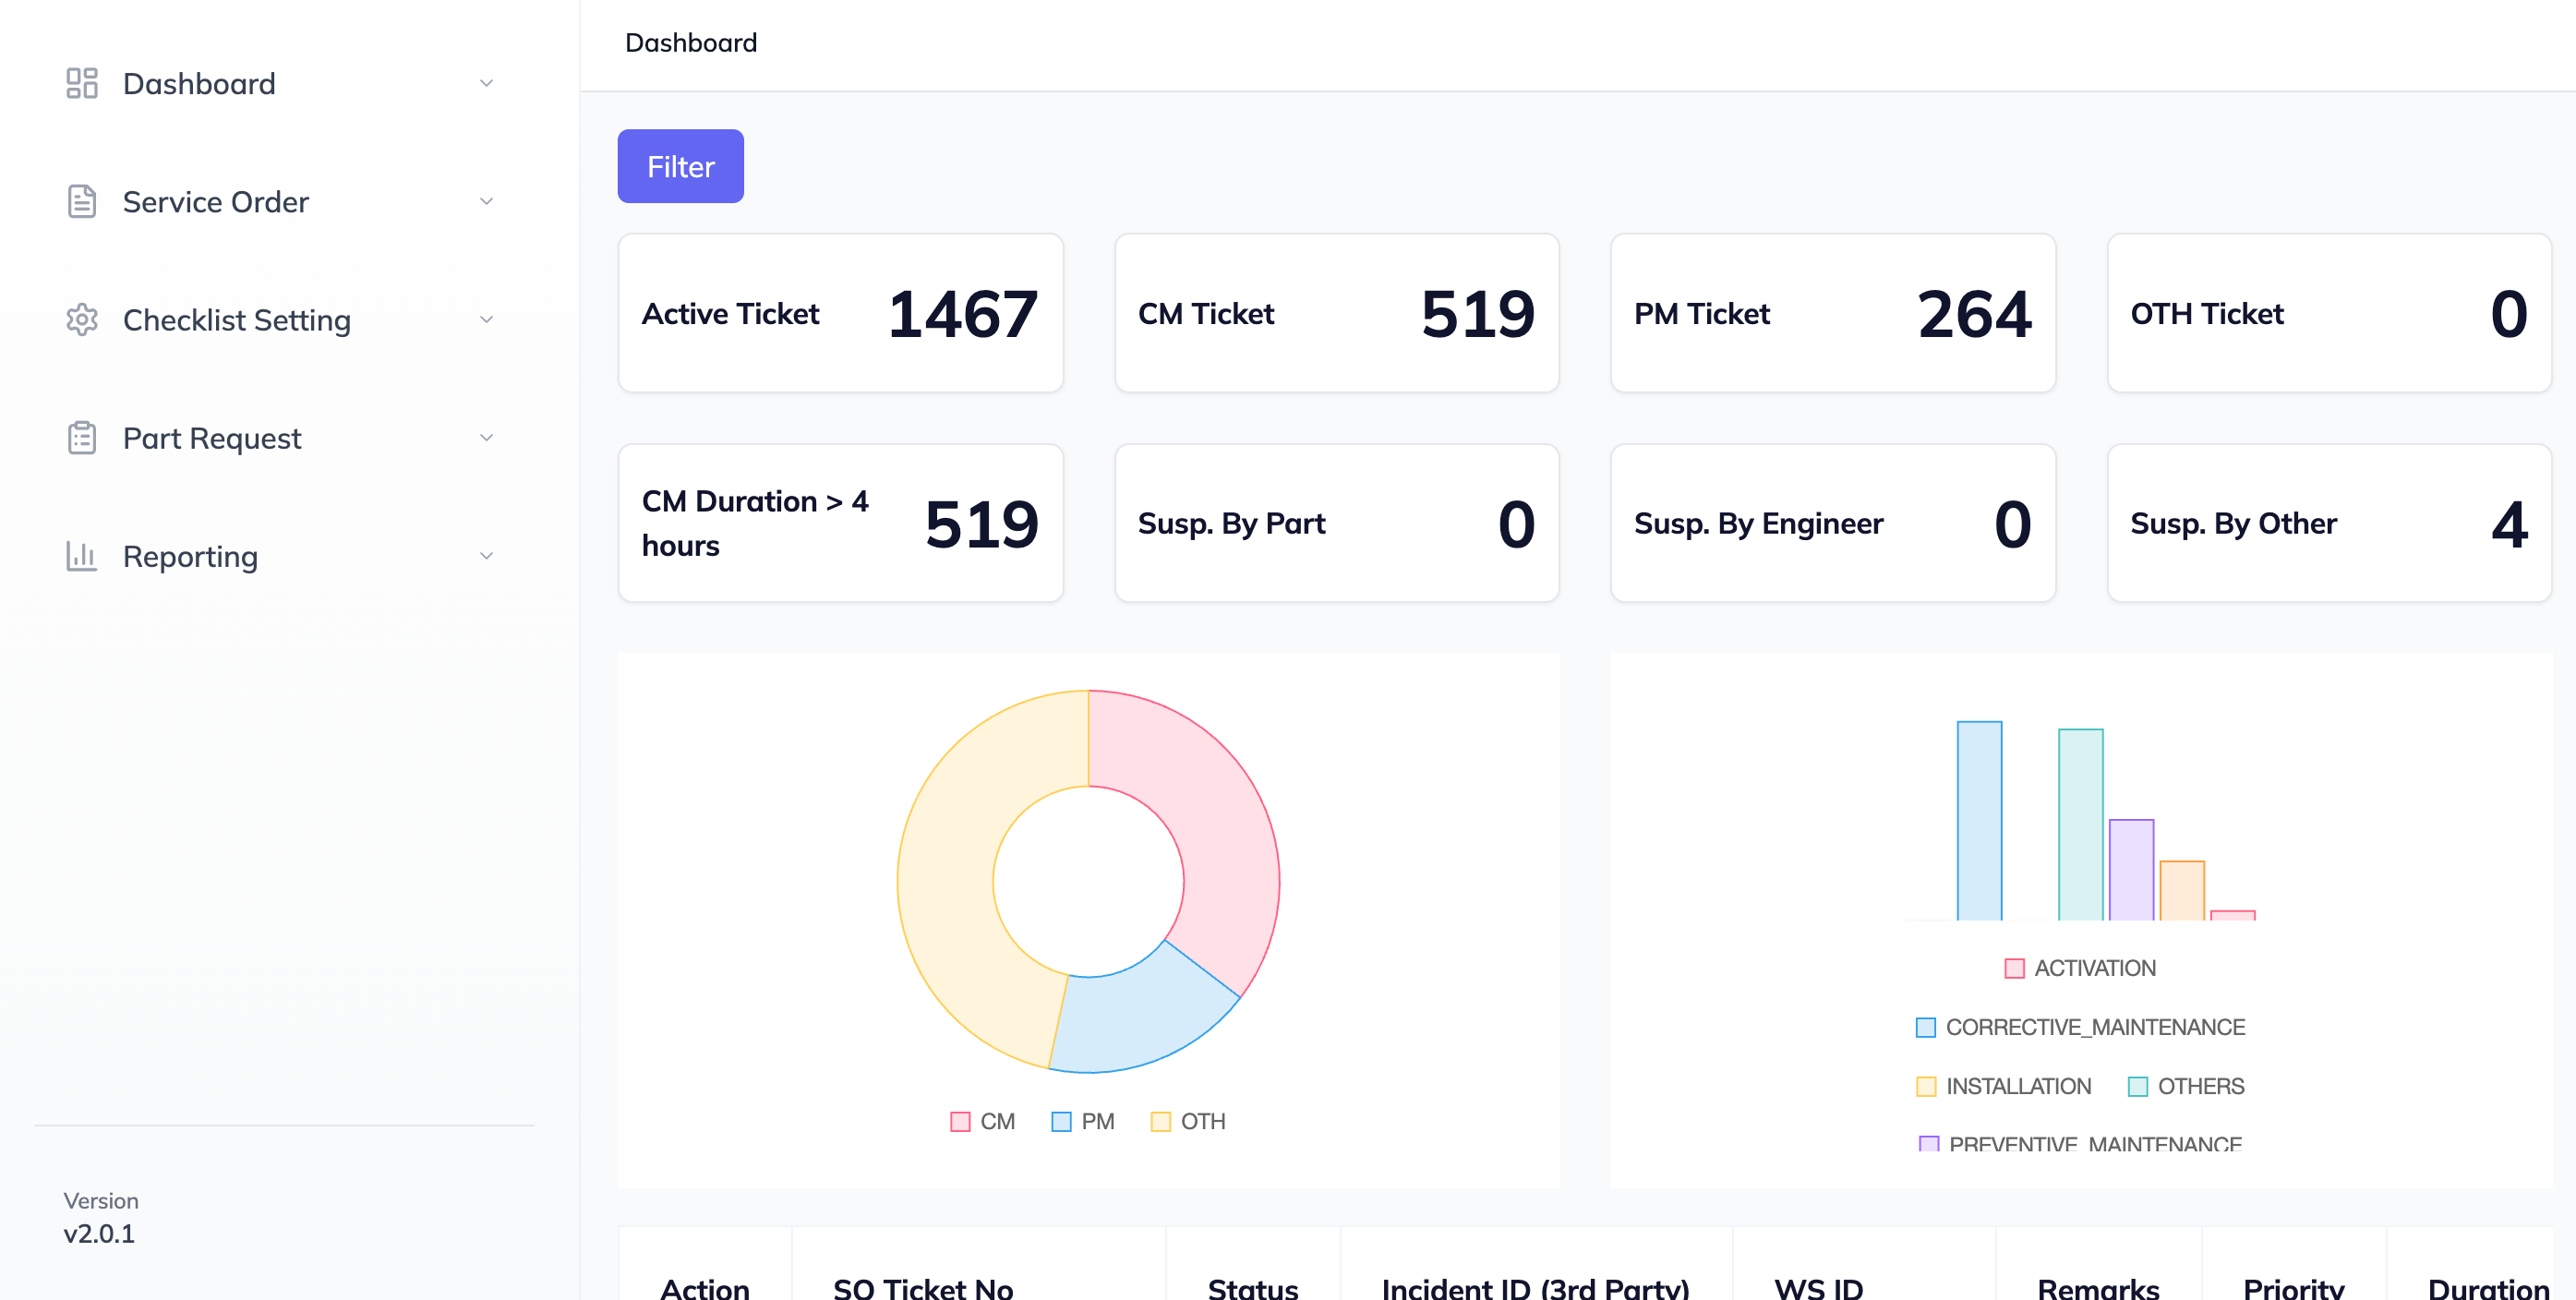Toggle the INSTALLATION legend swatch
Viewport: 2576px width, 1300px height.
tap(1925, 1086)
